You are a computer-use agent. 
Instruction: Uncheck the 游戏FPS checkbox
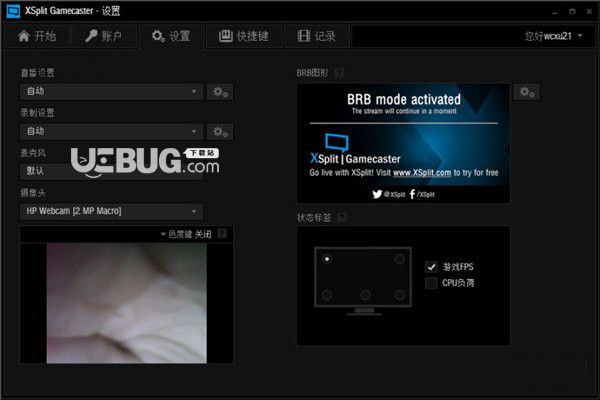[431, 267]
